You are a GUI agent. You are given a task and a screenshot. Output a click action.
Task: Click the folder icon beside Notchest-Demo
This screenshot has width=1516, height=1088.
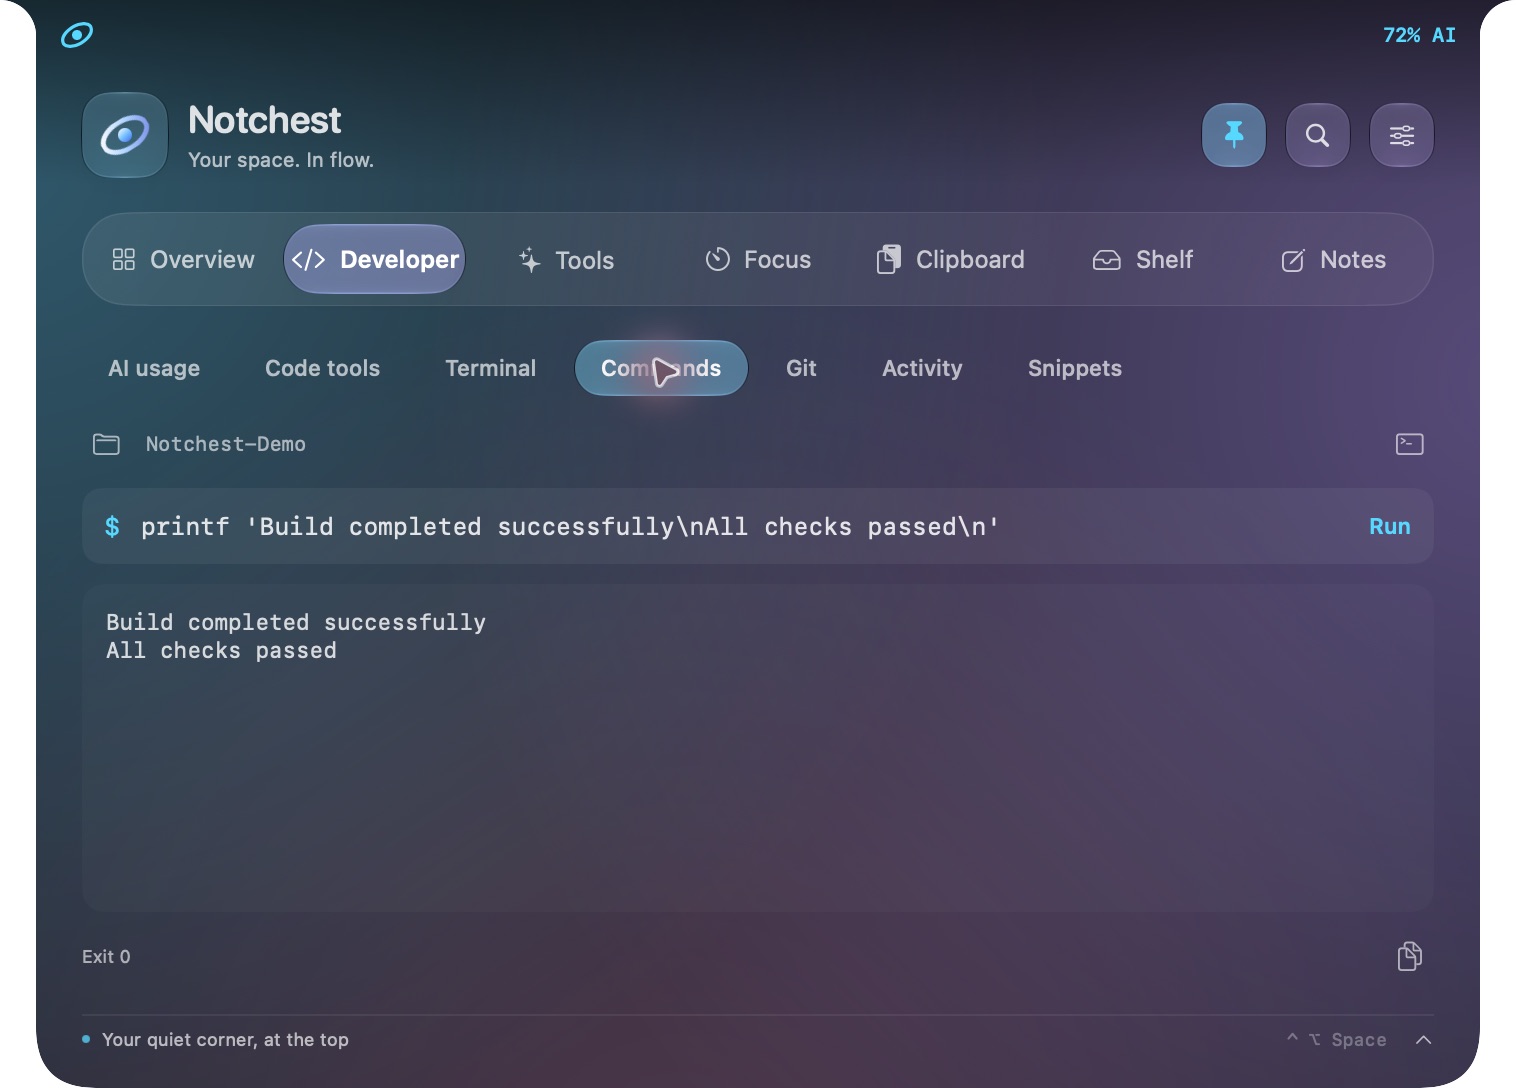tap(106, 444)
